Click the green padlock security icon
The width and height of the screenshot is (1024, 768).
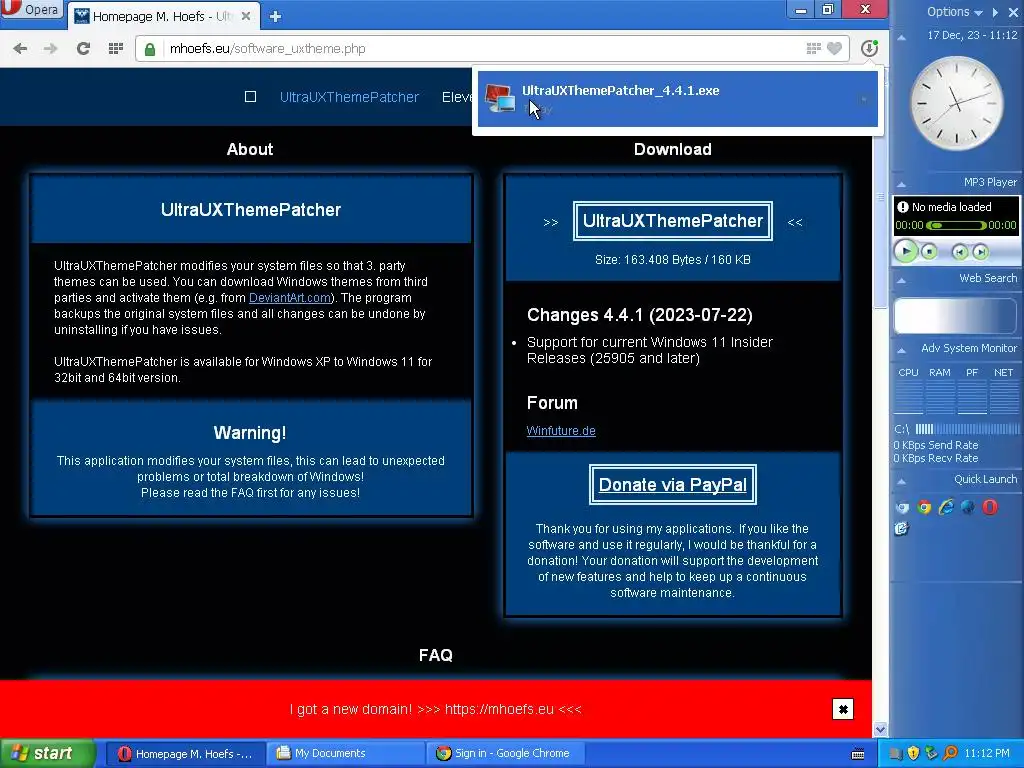click(150, 49)
